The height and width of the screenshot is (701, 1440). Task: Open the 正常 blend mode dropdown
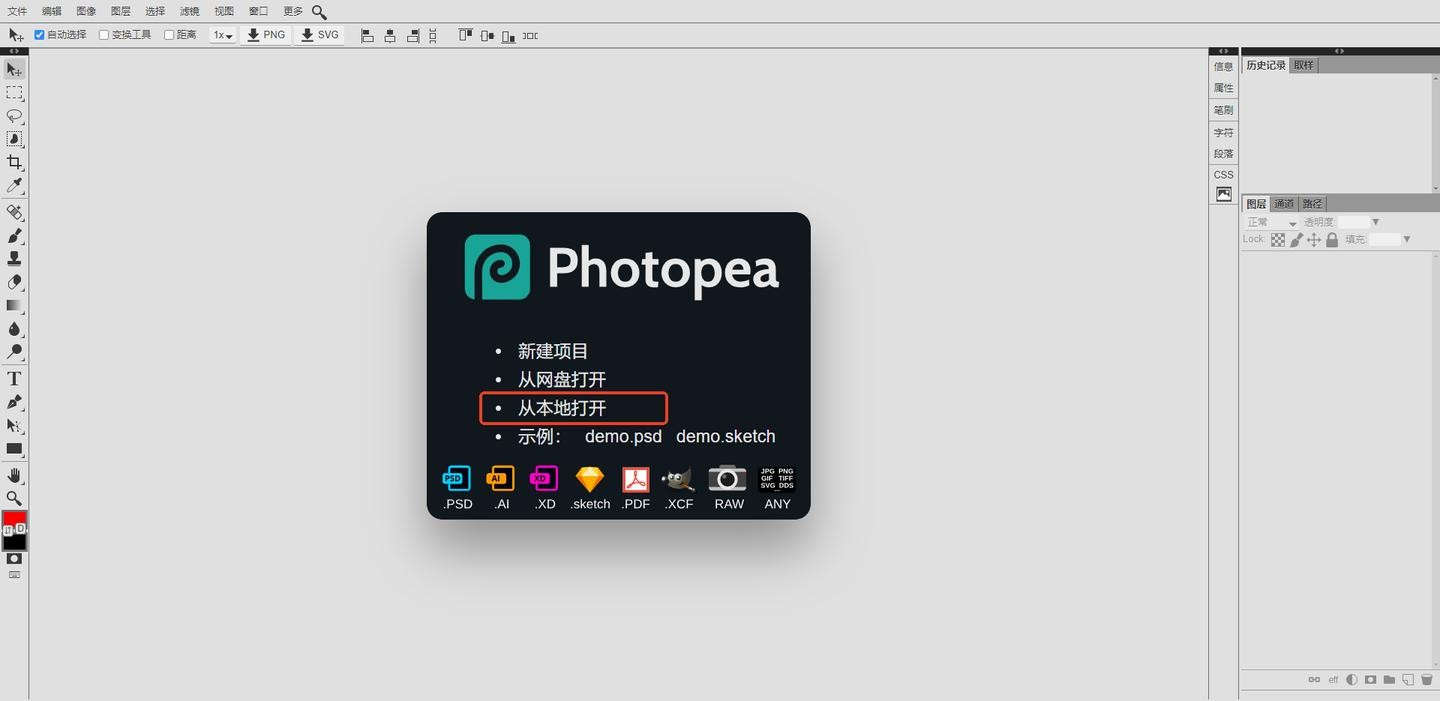(1271, 222)
